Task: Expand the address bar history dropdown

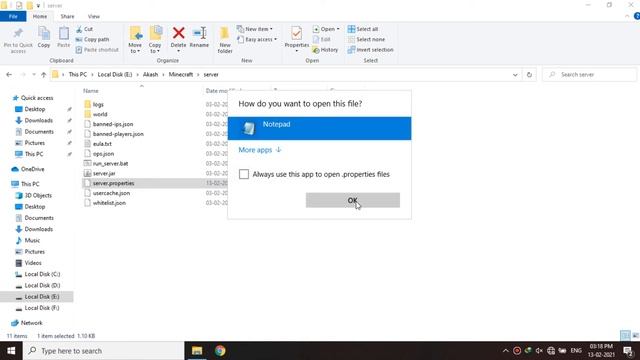Action: 515,75
